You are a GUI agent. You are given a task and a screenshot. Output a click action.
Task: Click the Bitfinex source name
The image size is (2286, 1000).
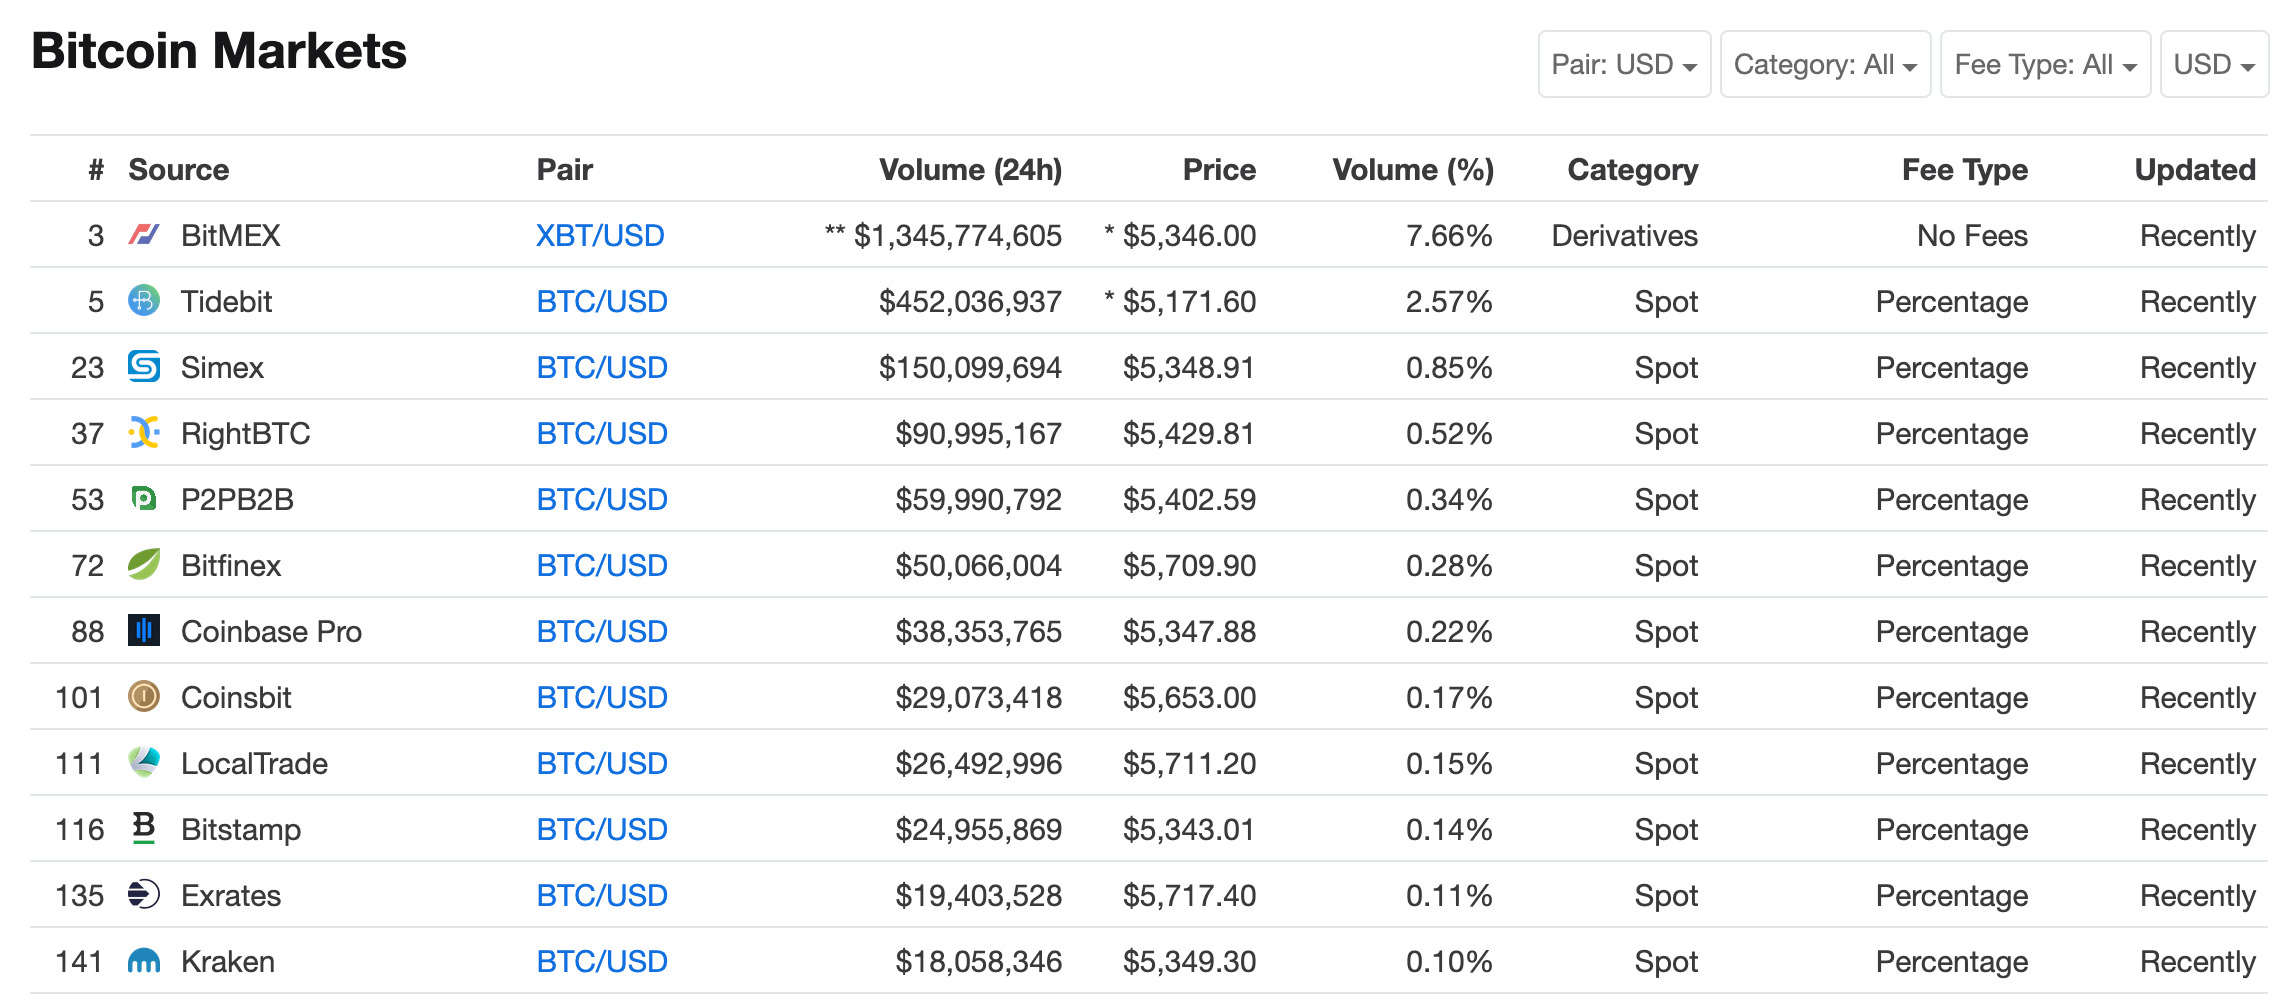coord(231,565)
